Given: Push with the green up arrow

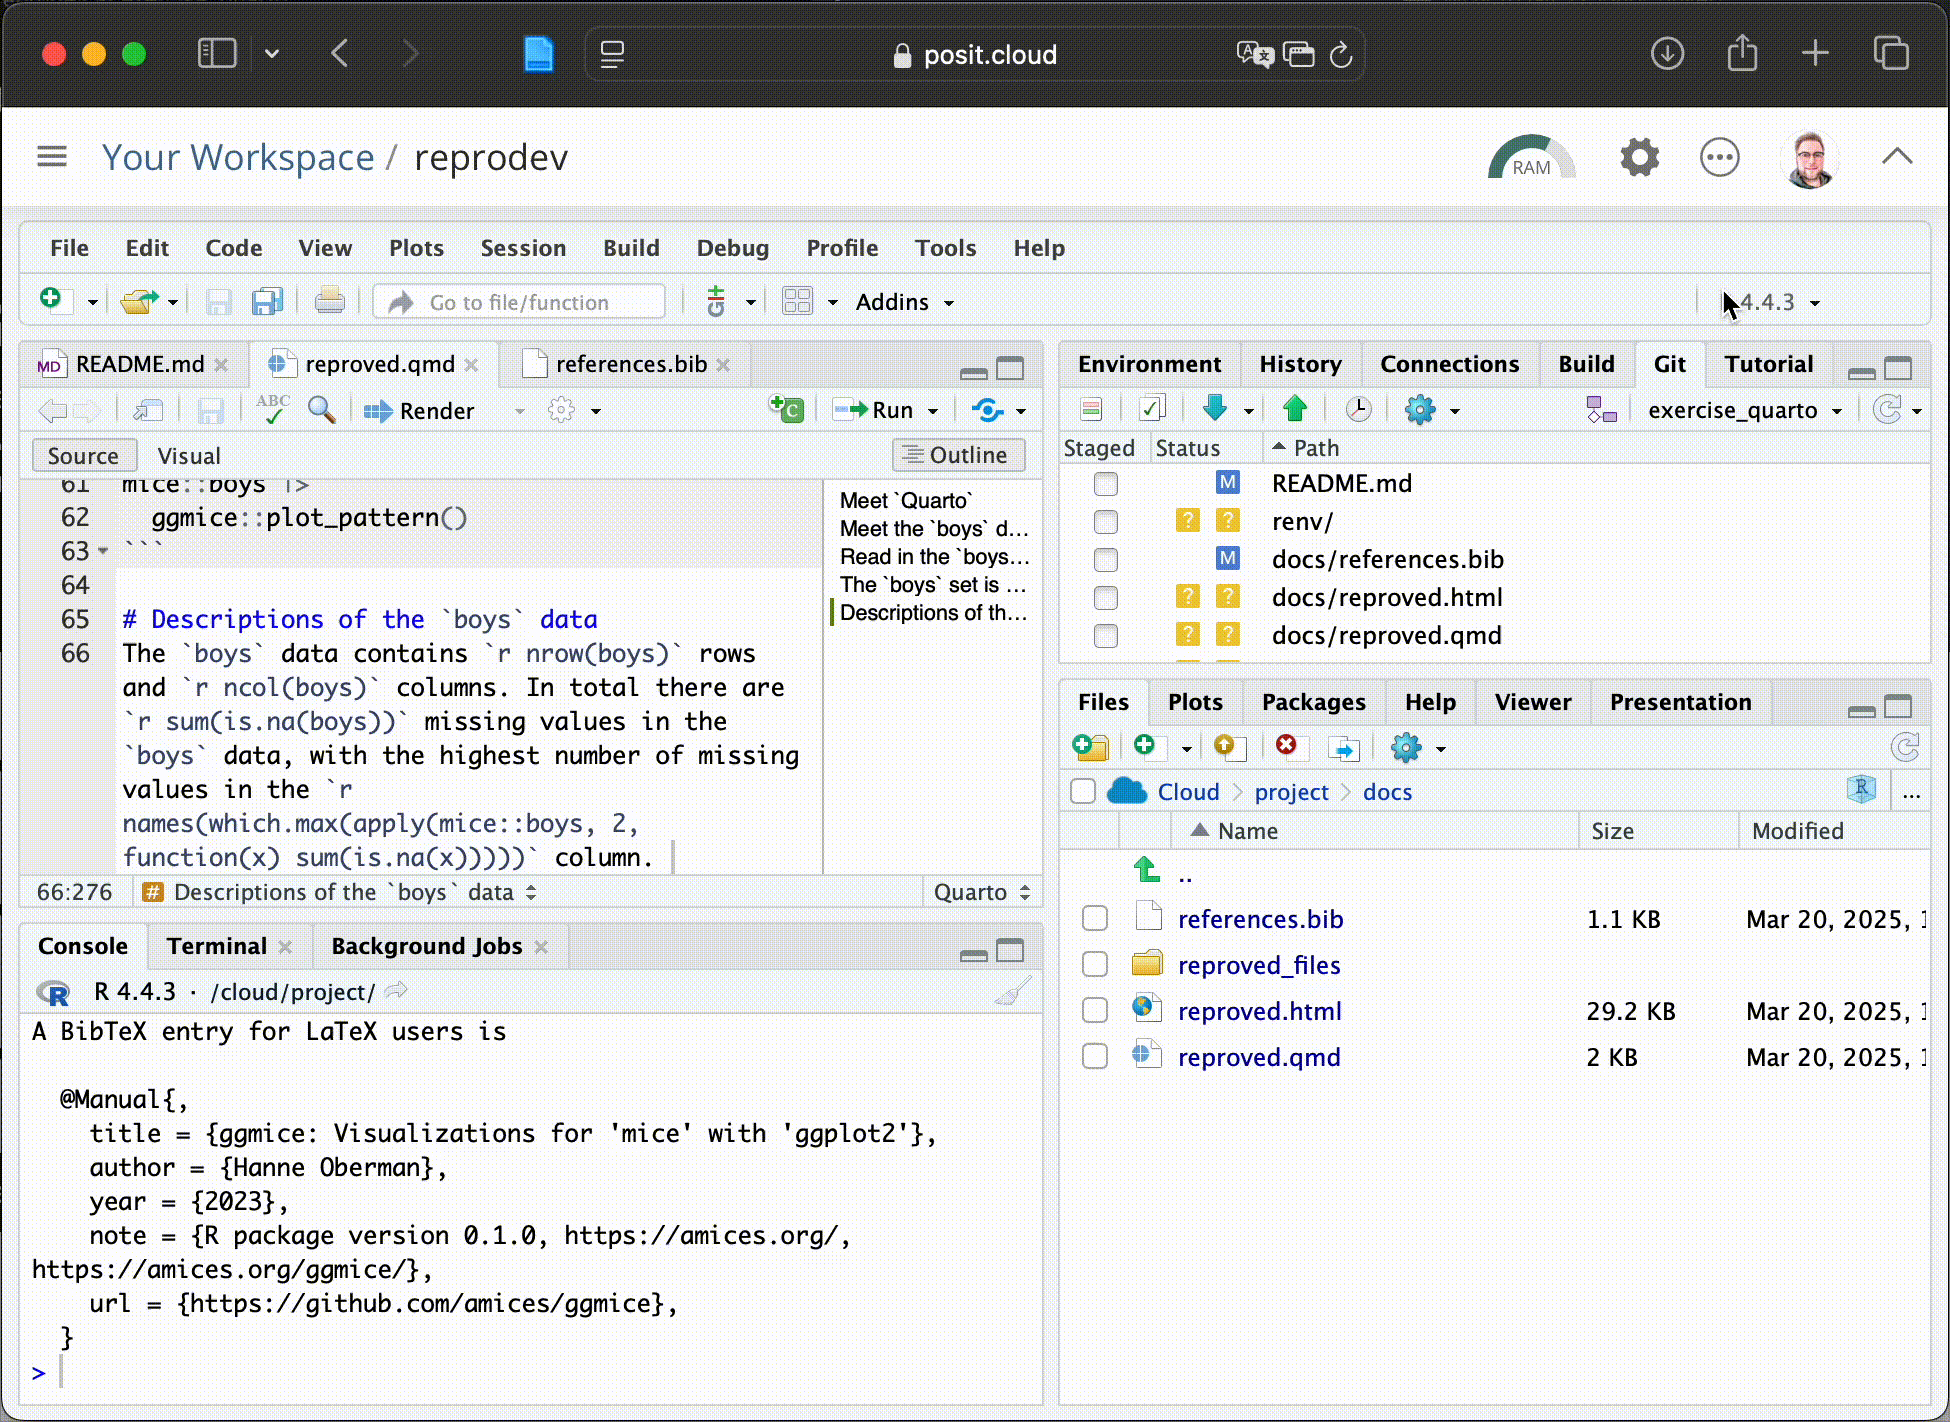Looking at the screenshot, I should tap(1295, 408).
